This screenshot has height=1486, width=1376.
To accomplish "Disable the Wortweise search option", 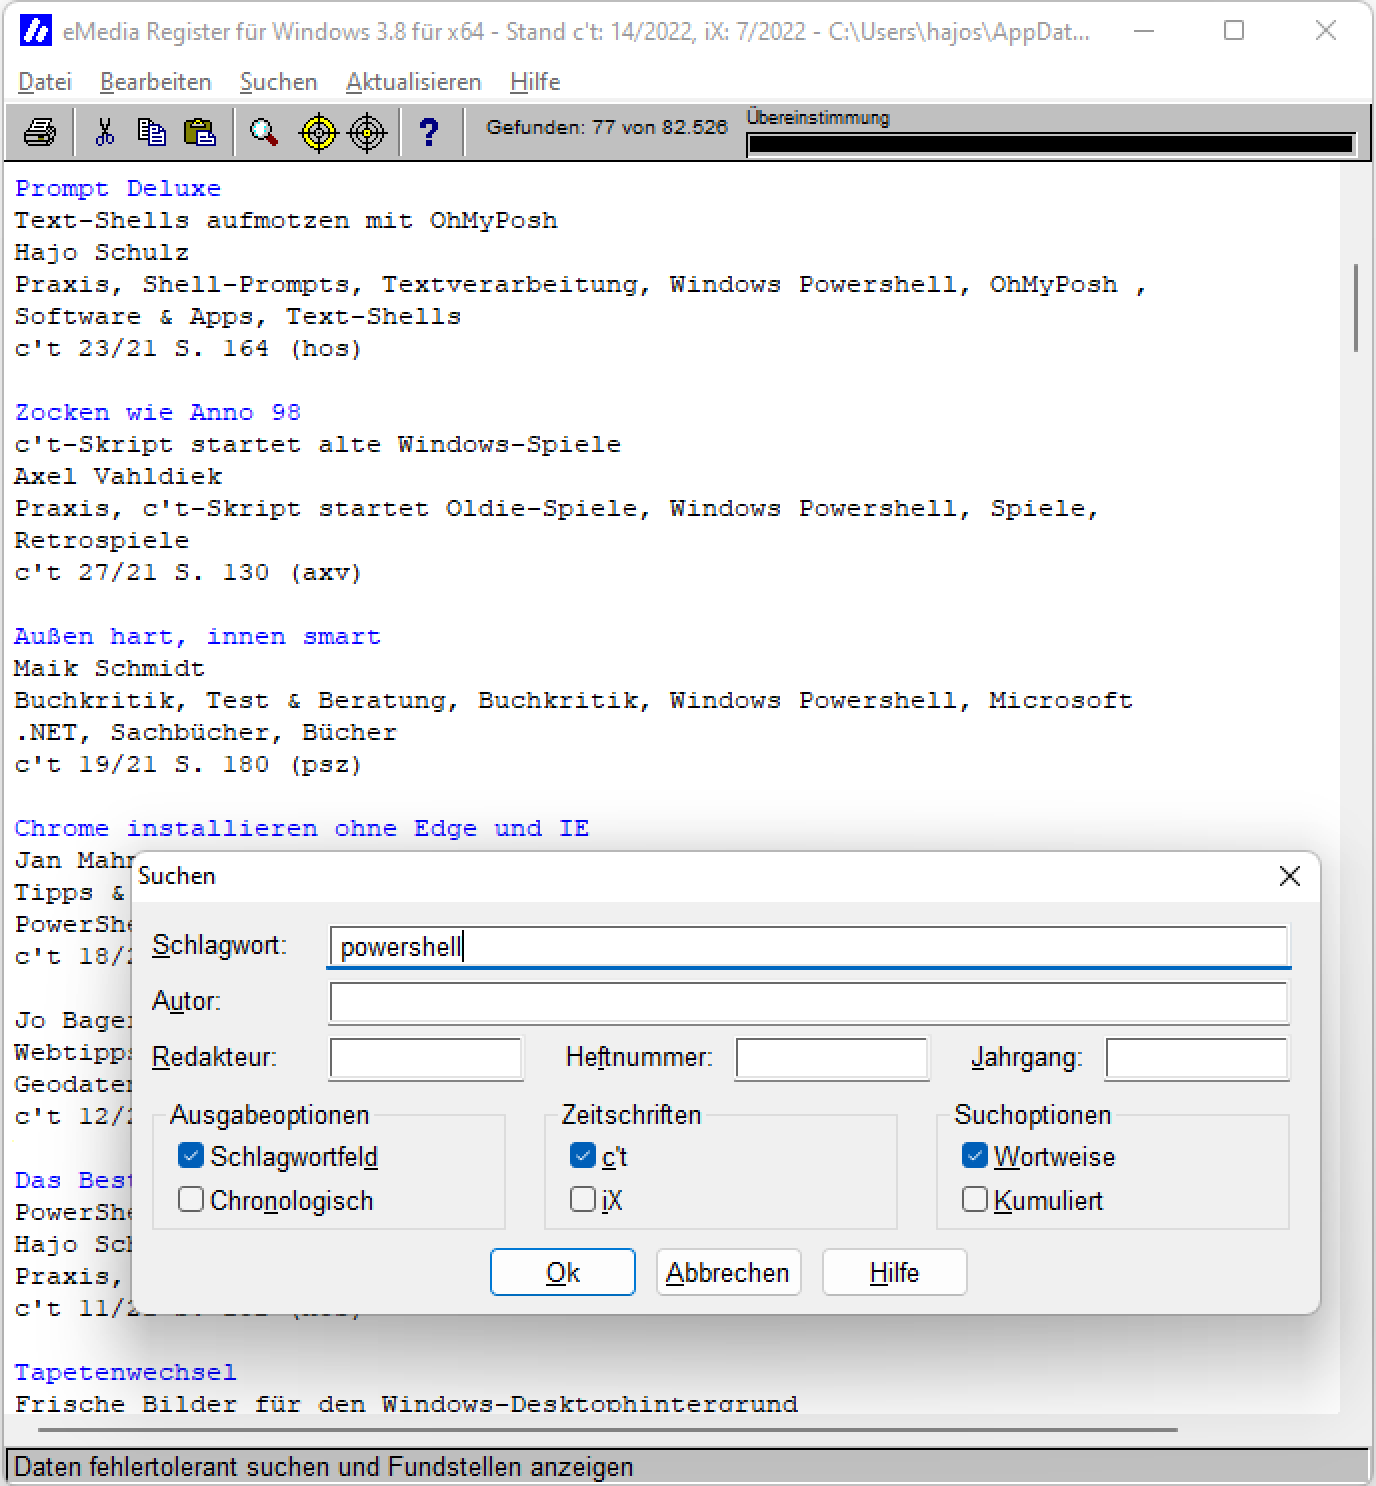I will [975, 1156].
